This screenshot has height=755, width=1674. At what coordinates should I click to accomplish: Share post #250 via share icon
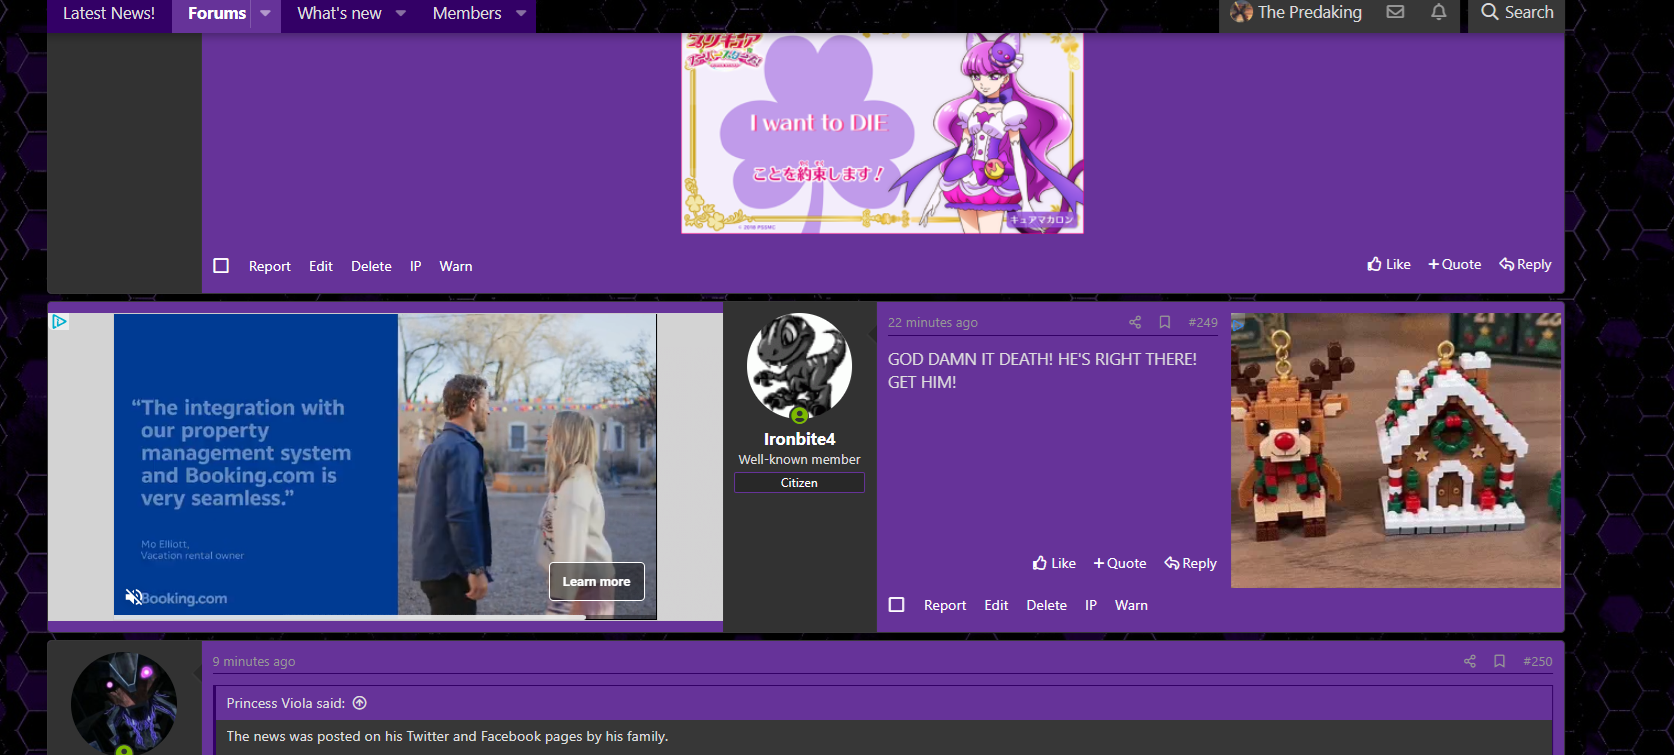click(x=1470, y=661)
